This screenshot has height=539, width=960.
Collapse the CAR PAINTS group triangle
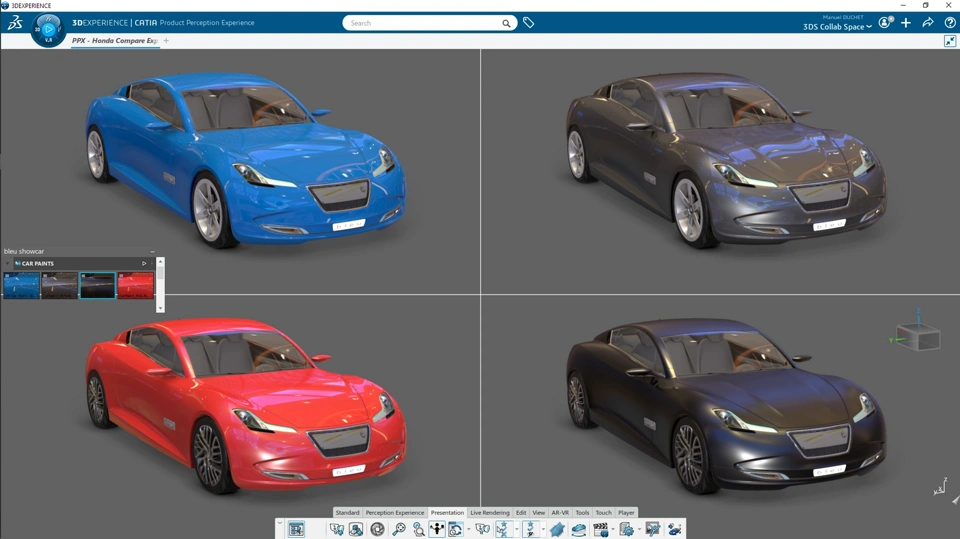[7, 263]
